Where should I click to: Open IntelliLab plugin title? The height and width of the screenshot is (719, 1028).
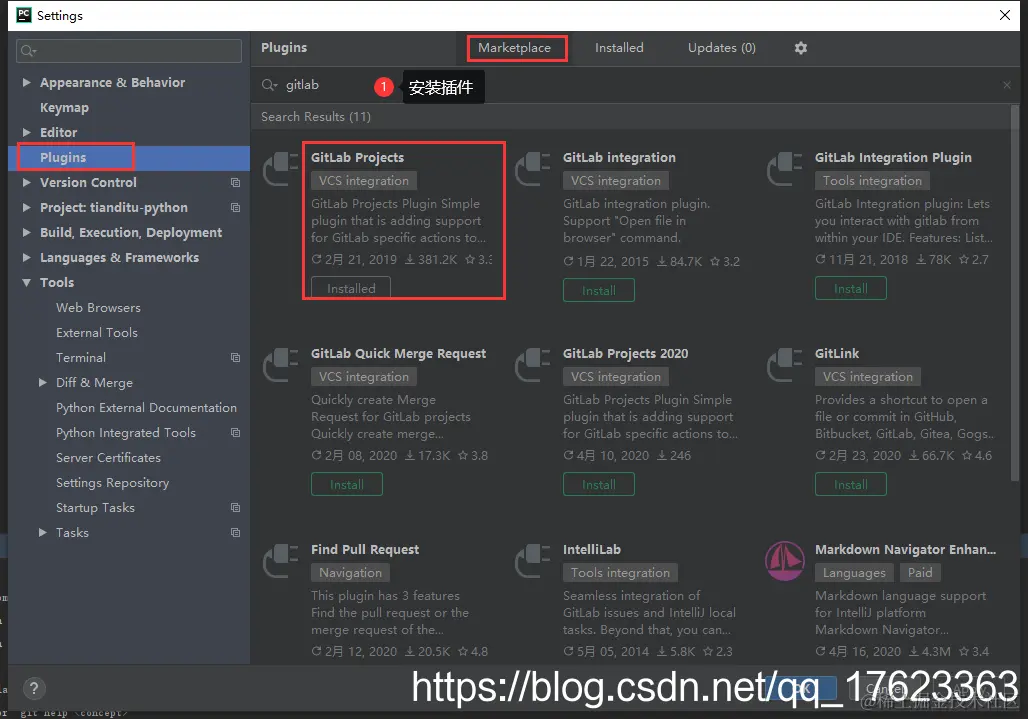(x=591, y=549)
